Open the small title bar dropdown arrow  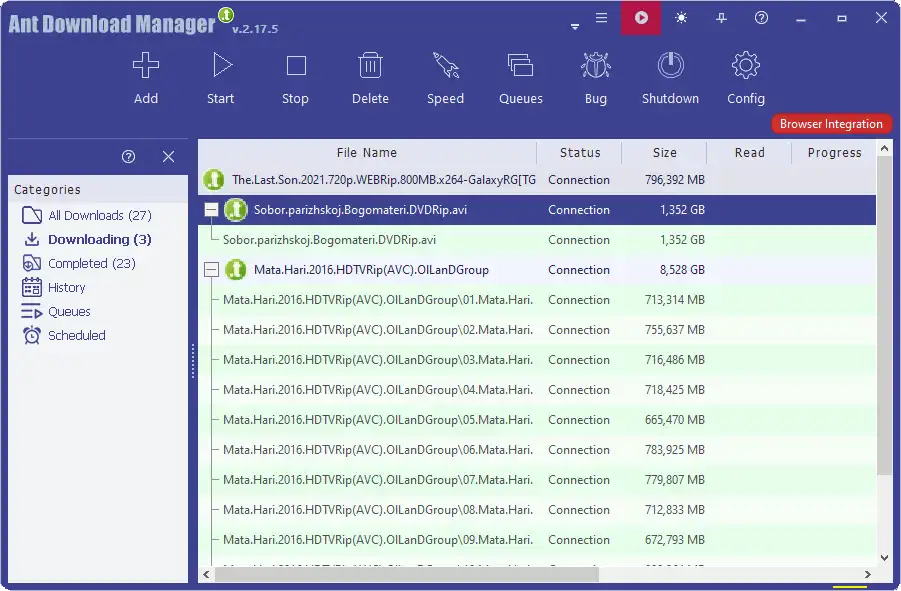(575, 27)
